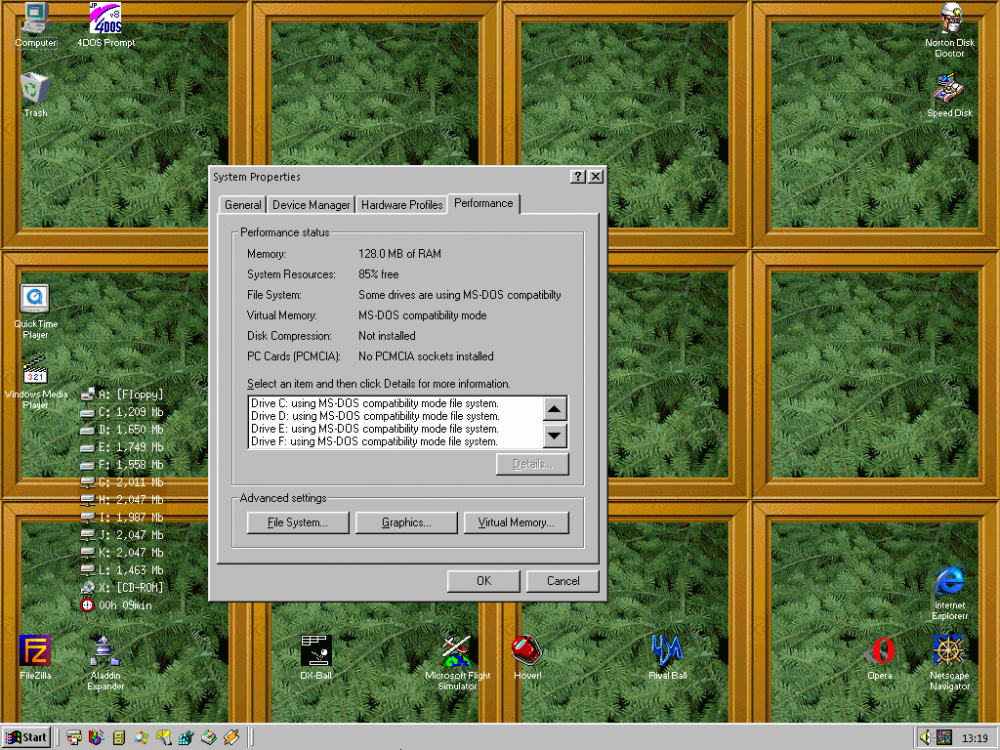
Task: Click the File System... button
Action: click(x=299, y=523)
